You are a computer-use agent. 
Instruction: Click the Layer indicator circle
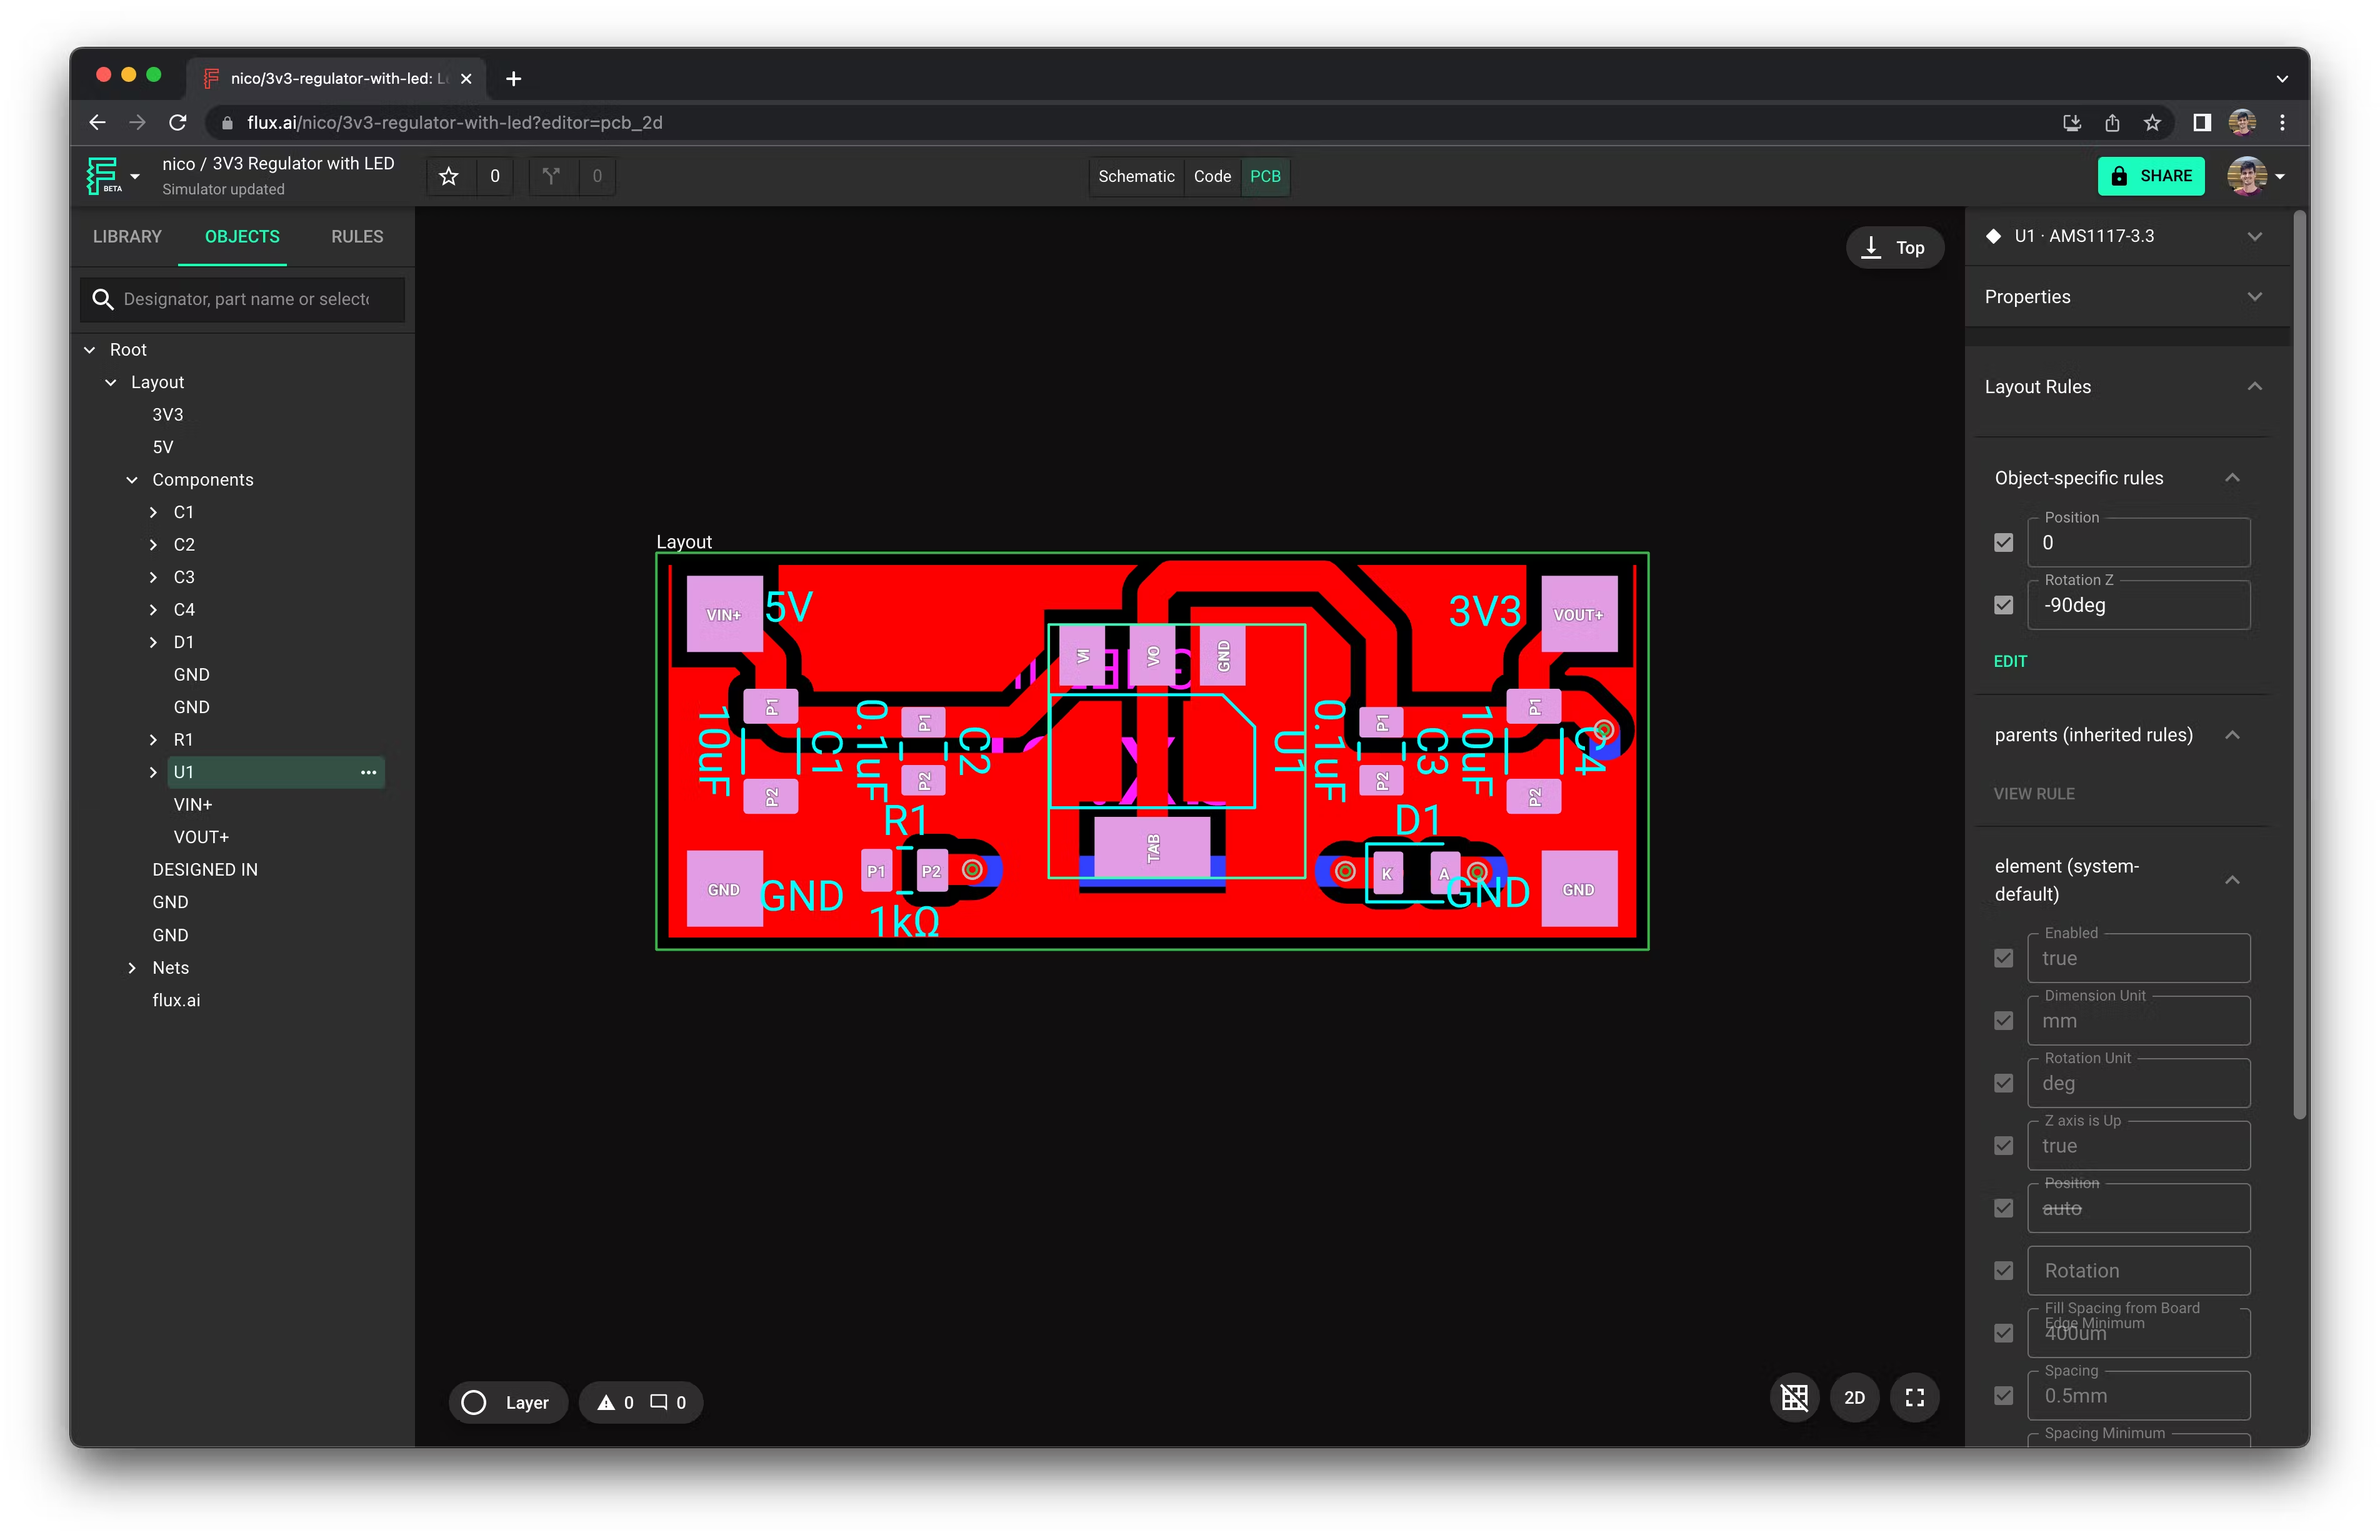point(474,1402)
